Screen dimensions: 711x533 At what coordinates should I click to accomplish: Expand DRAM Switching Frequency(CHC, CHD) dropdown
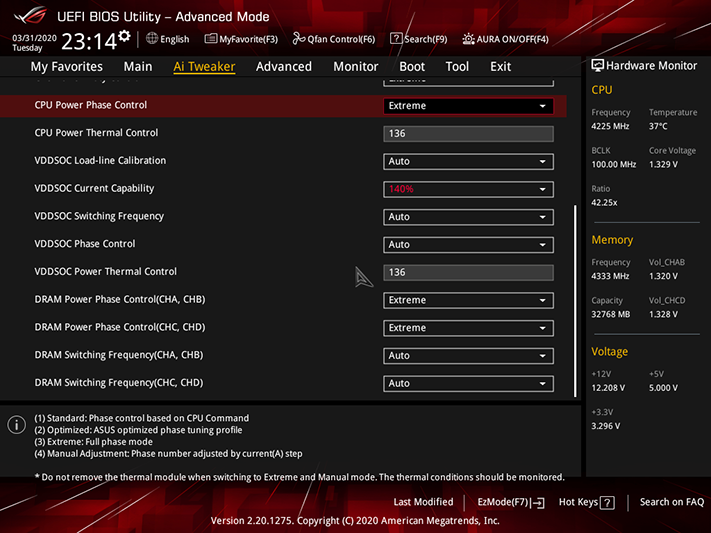pyautogui.click(x=468, y=383)
